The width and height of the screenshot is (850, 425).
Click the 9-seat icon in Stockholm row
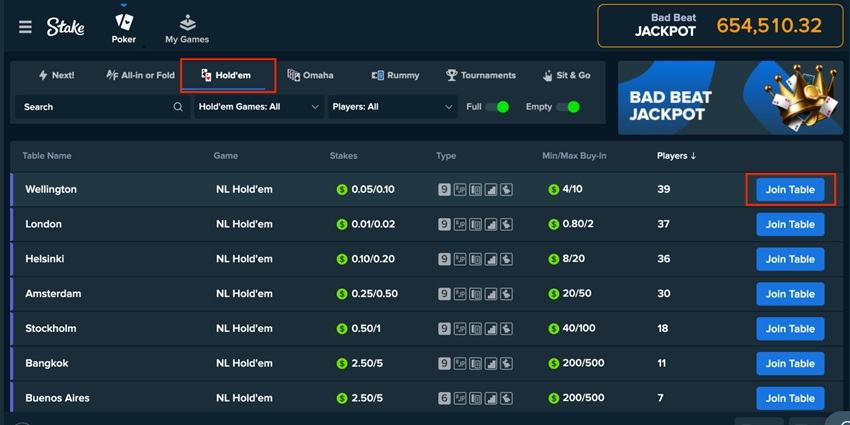[445, 329]
